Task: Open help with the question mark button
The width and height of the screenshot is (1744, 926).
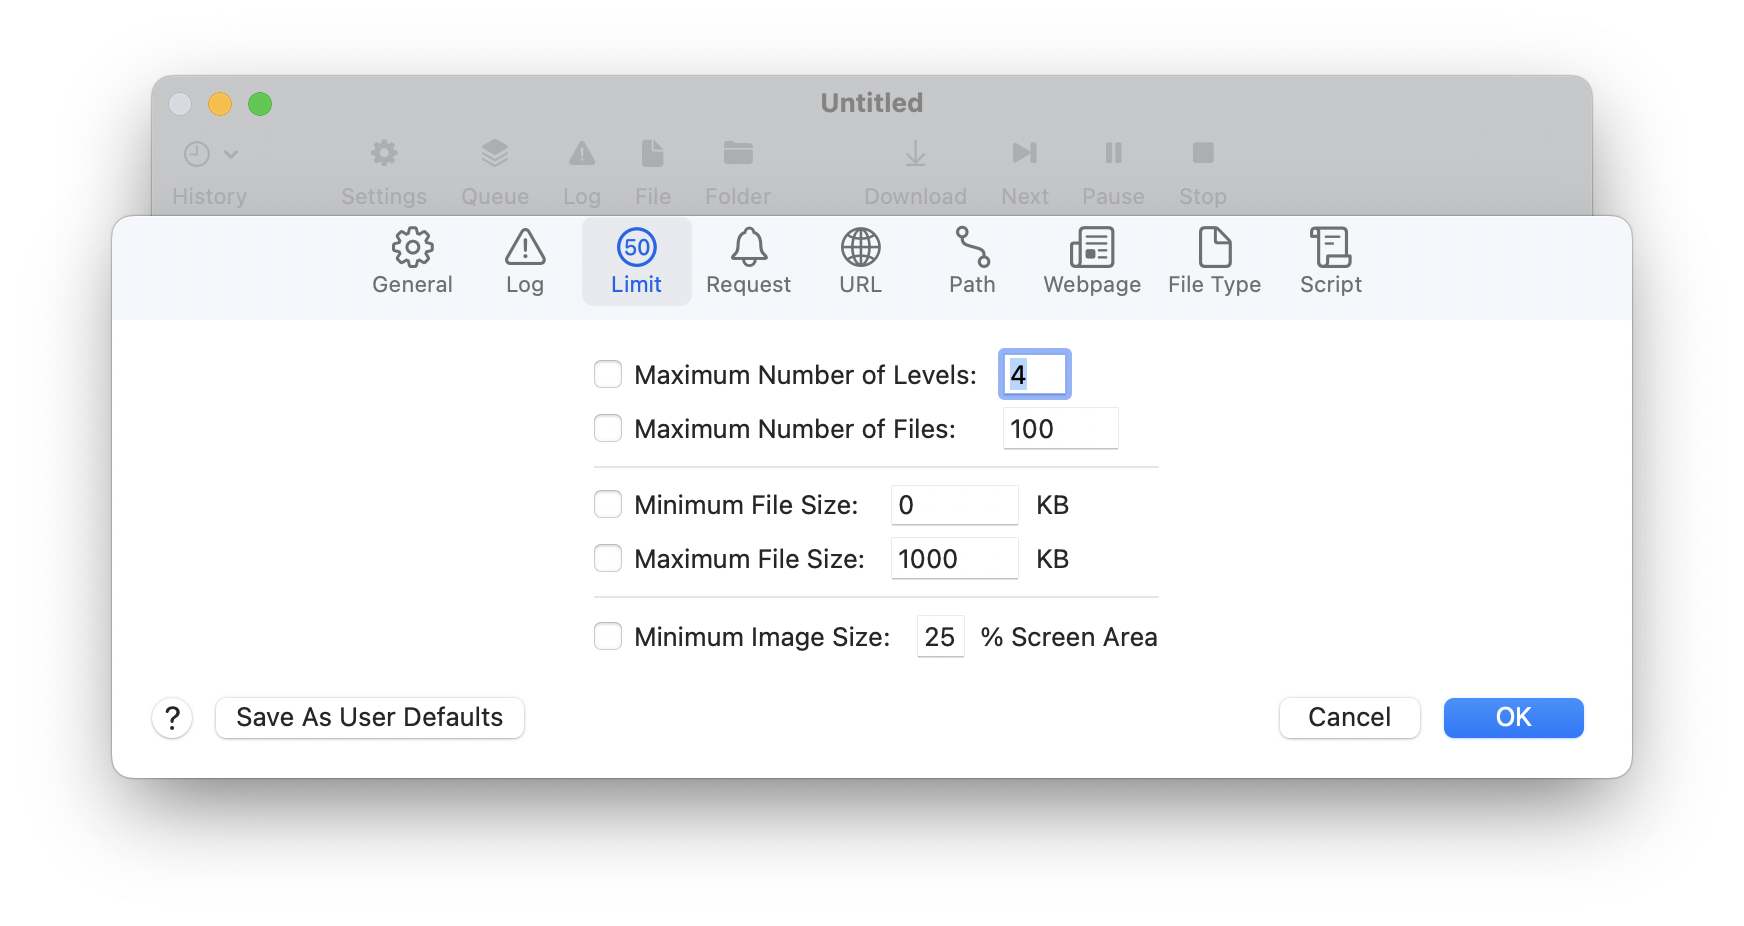Action: (x=172, y=718)
